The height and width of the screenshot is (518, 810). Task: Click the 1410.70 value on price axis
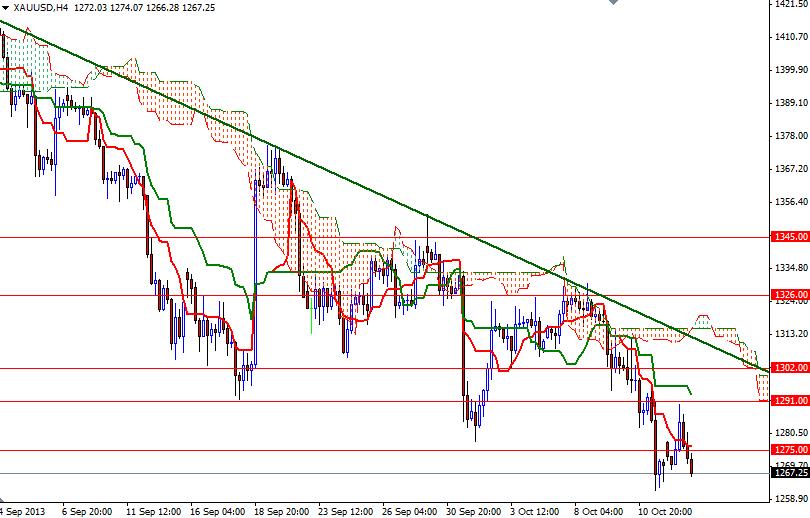point(791,37)
